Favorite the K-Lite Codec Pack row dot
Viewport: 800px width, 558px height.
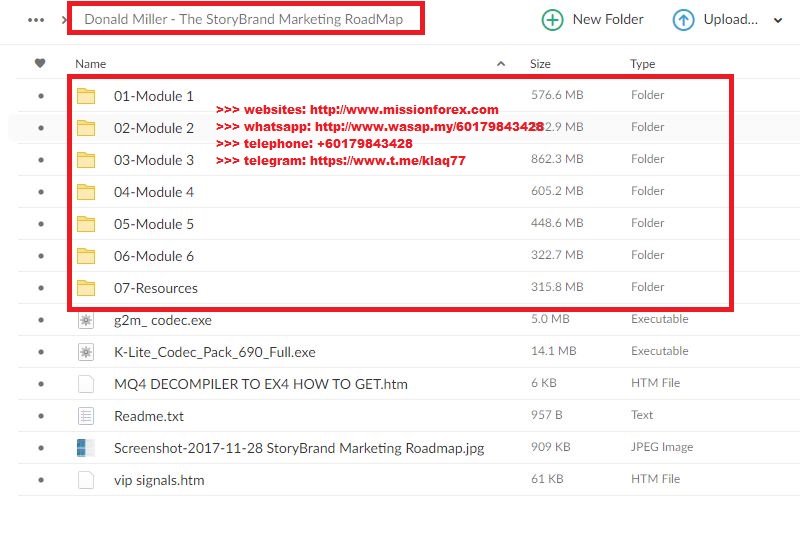pyautogui.click(x=41, y=352)
